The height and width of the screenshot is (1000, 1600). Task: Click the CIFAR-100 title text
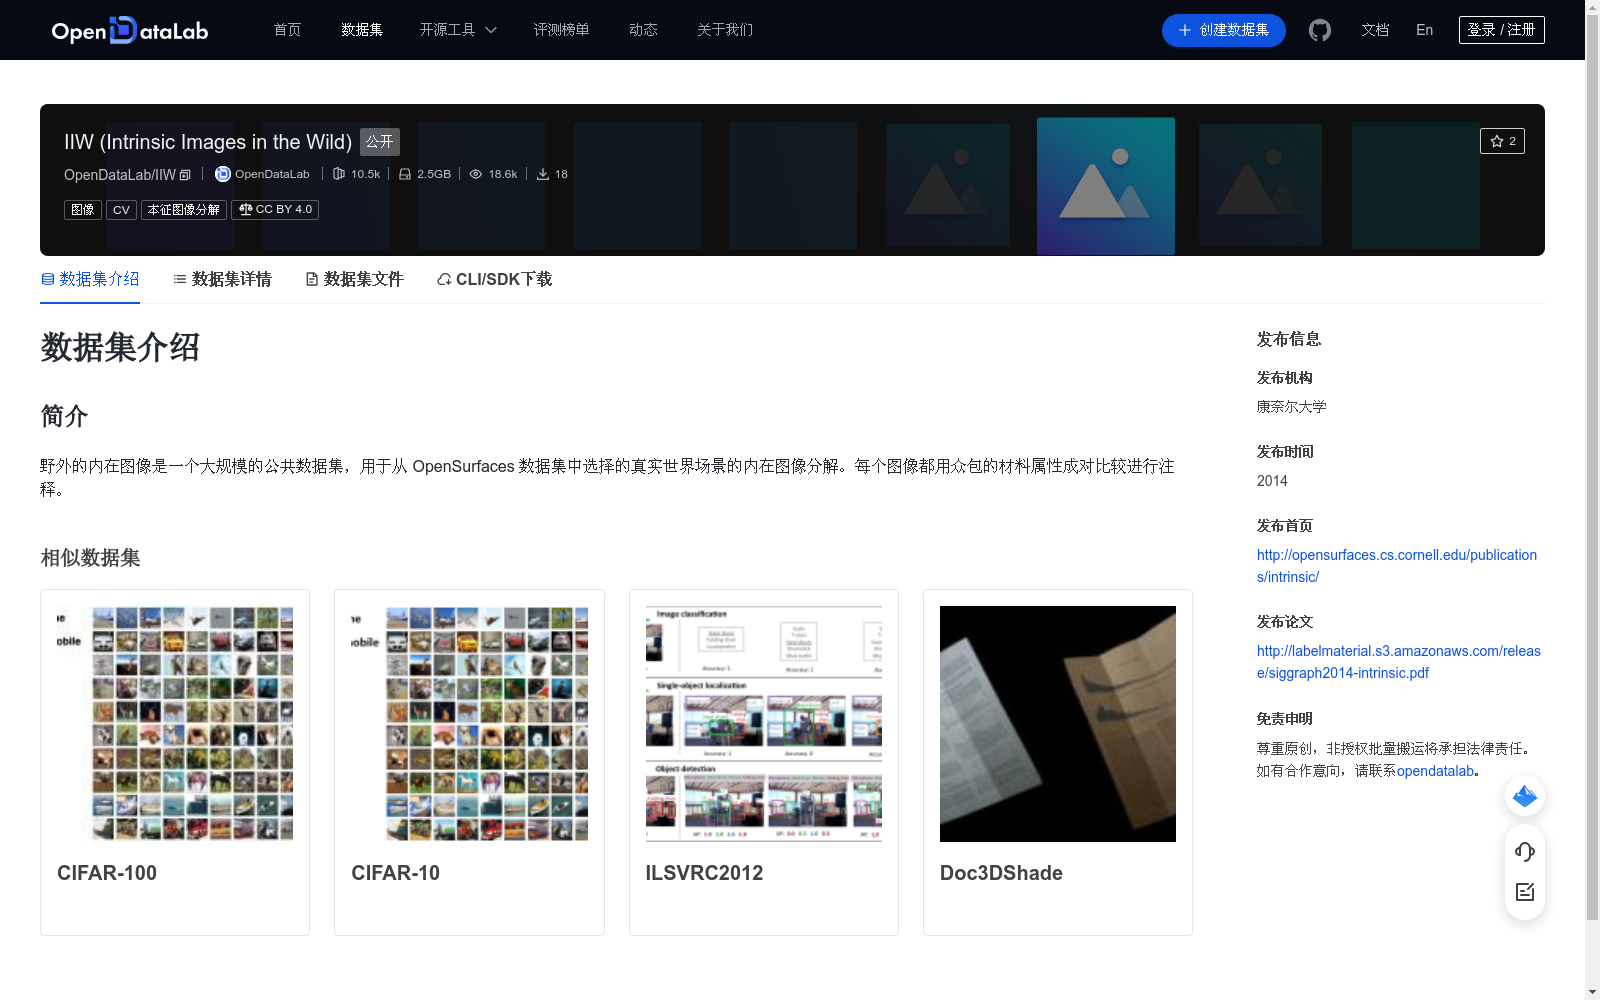107,873
